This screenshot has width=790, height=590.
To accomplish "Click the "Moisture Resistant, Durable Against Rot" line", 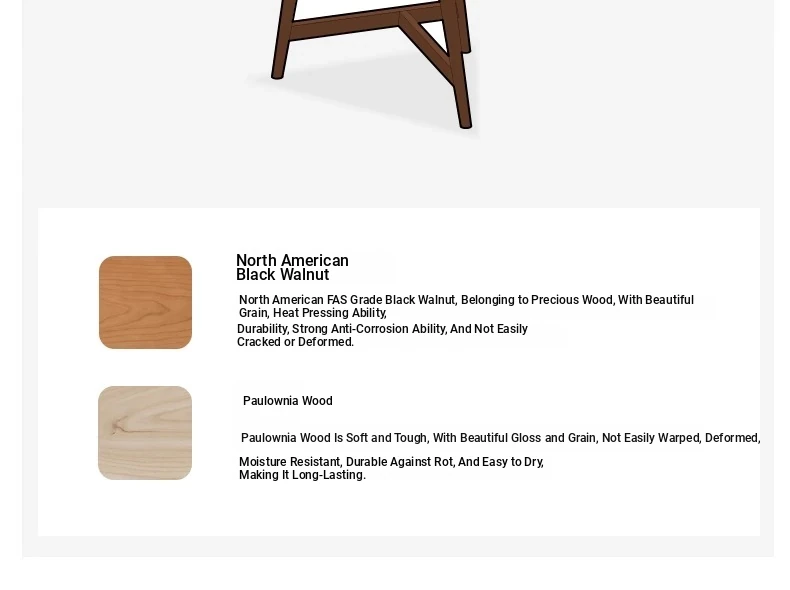I will coord(391,462).
